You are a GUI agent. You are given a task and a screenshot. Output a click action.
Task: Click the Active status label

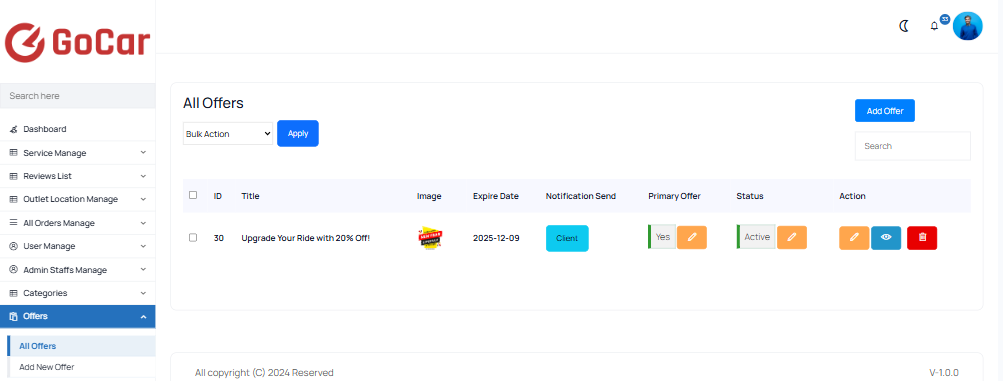click(756, 237)
